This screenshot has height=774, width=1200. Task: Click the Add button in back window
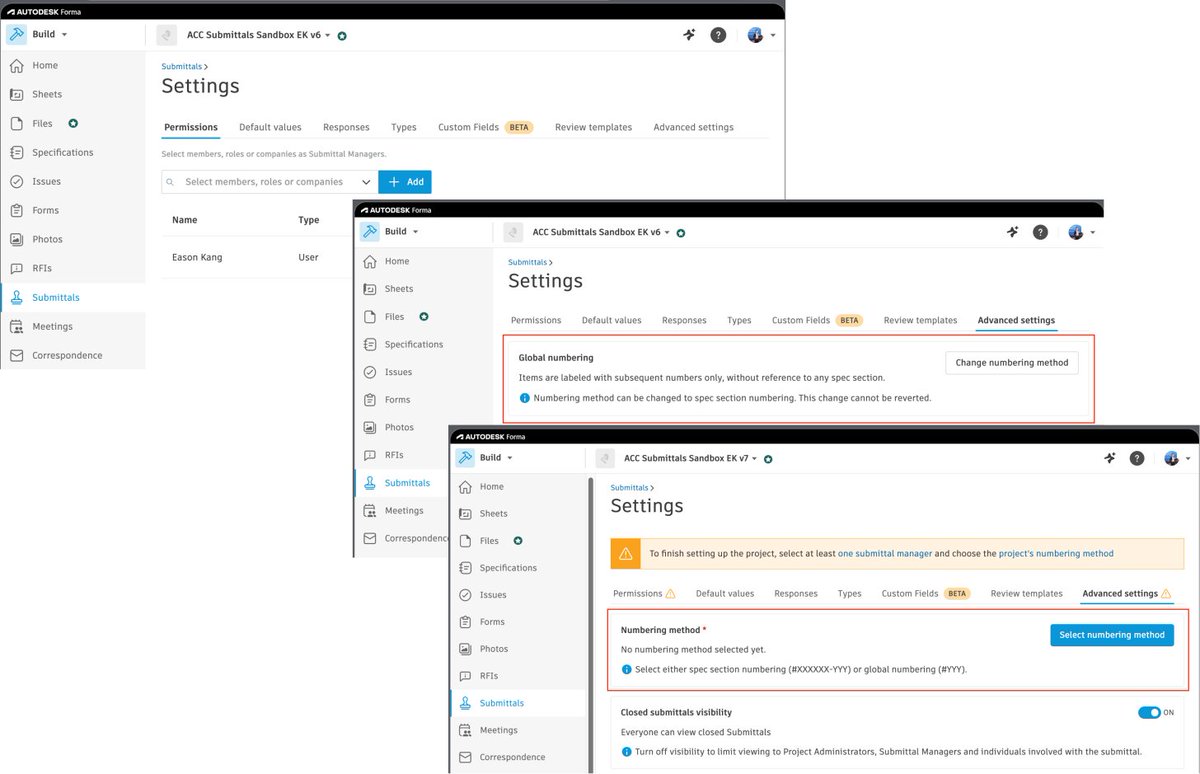[x=405, y=182]
